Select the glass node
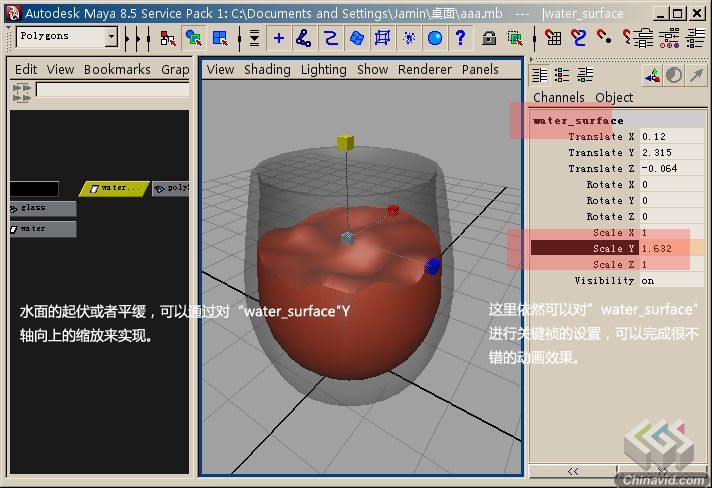 point(43,208)
